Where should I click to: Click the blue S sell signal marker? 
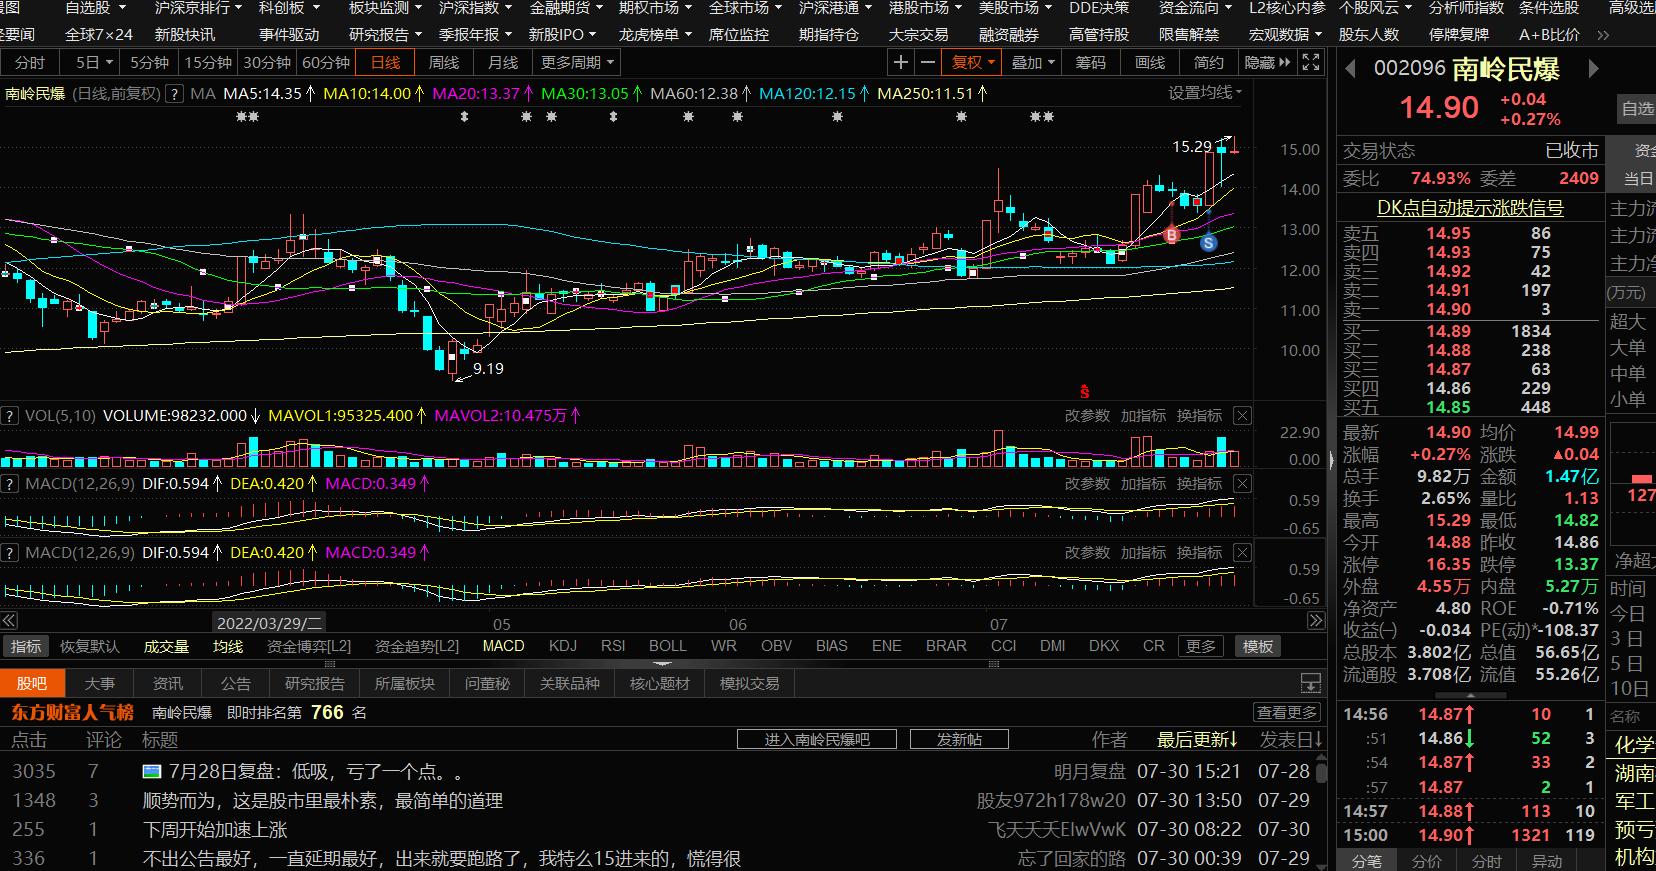coord(1208,243)
